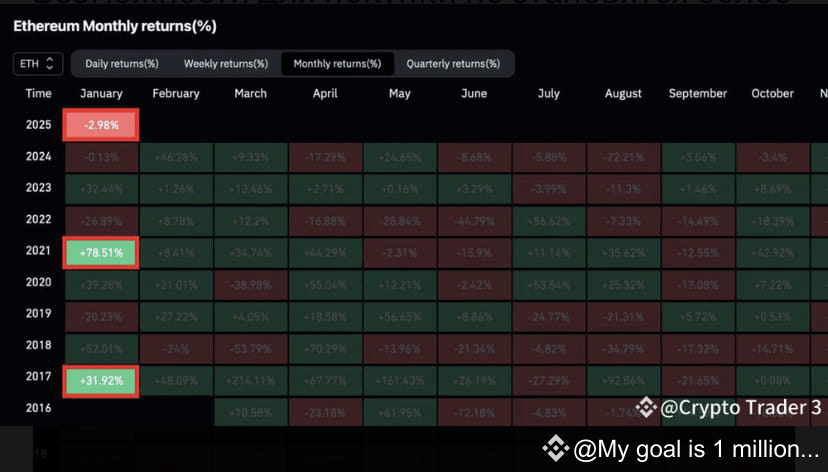Image resolution: width=828 pixels, height=472 pixels.
Task: Click the June column header
Action: pos(474,93)
